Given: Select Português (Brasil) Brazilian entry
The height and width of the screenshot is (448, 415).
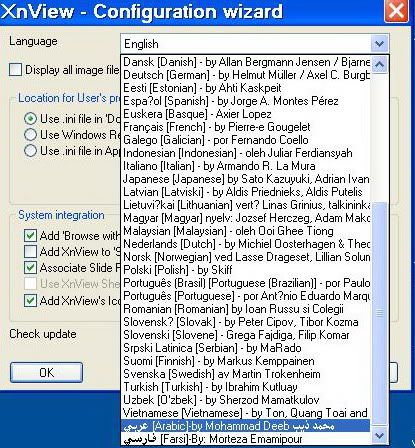Looking at the screenshot, I should click(246, 283).
